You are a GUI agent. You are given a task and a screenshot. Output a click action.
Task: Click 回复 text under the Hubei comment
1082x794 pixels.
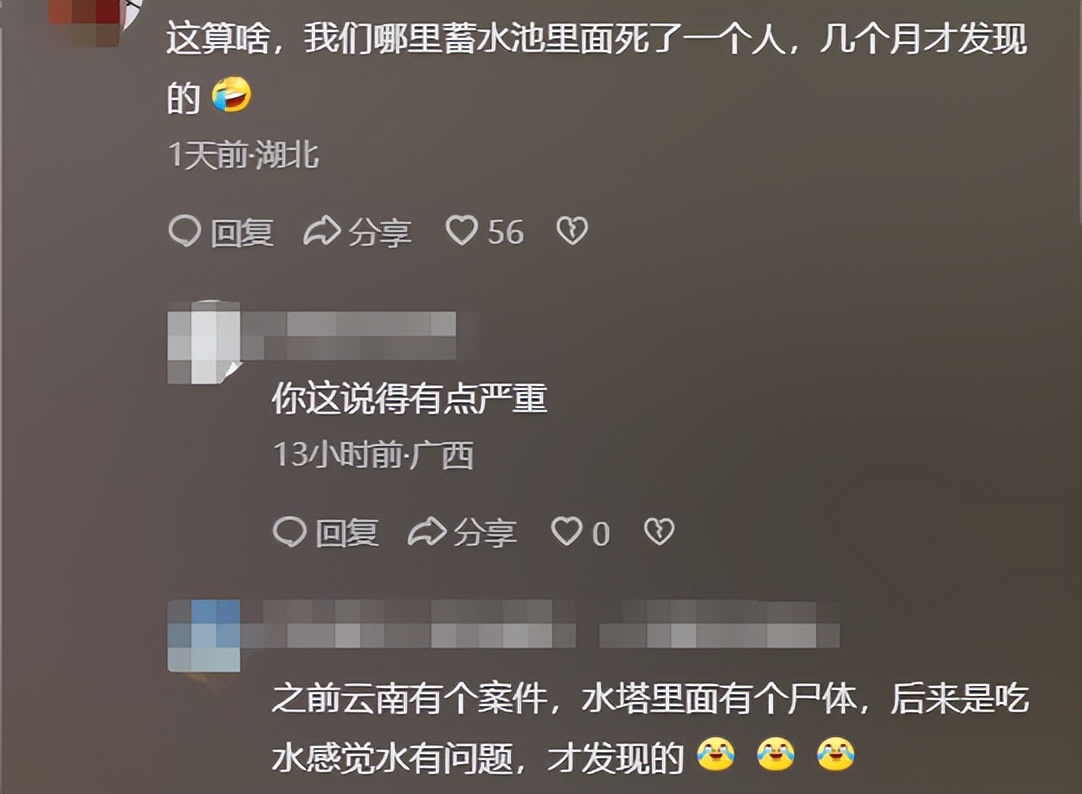coord(242,232)
